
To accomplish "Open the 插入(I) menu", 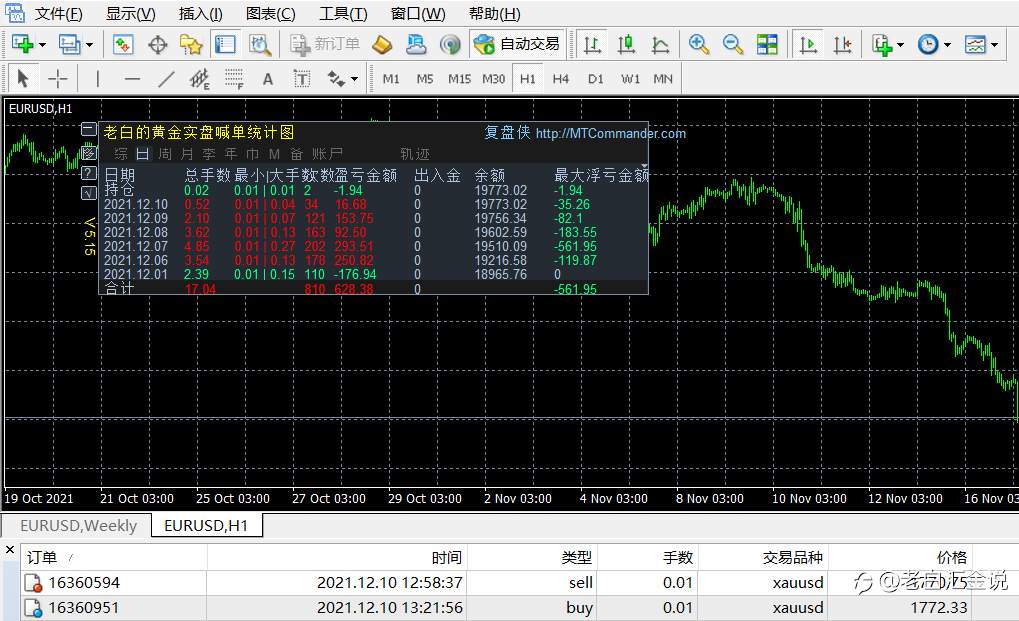I will (x=200, y=14).
